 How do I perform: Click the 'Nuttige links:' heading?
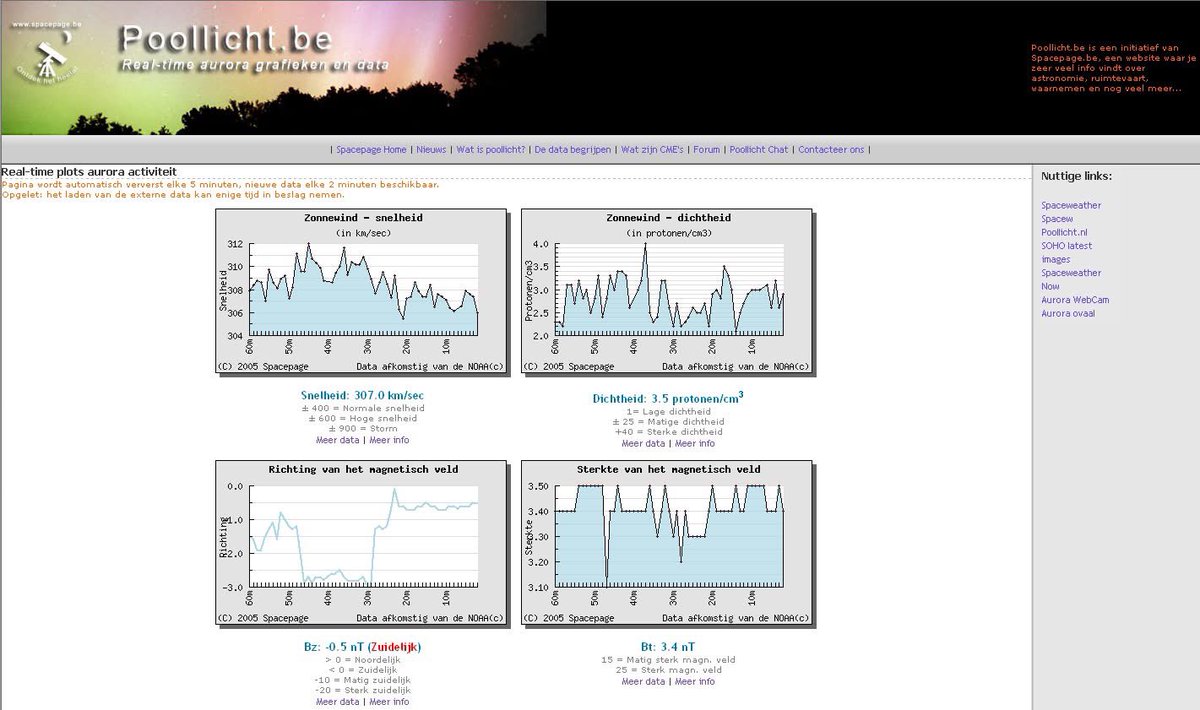(1076, 176)
